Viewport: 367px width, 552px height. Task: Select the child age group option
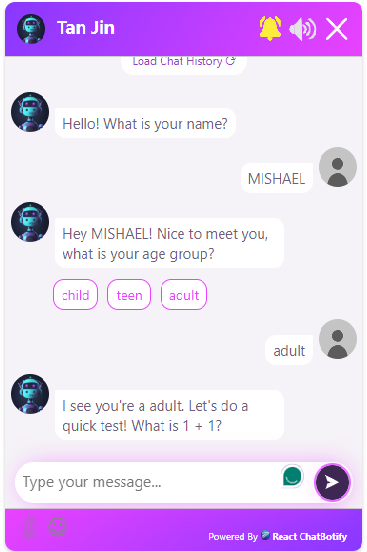[75, 295]
